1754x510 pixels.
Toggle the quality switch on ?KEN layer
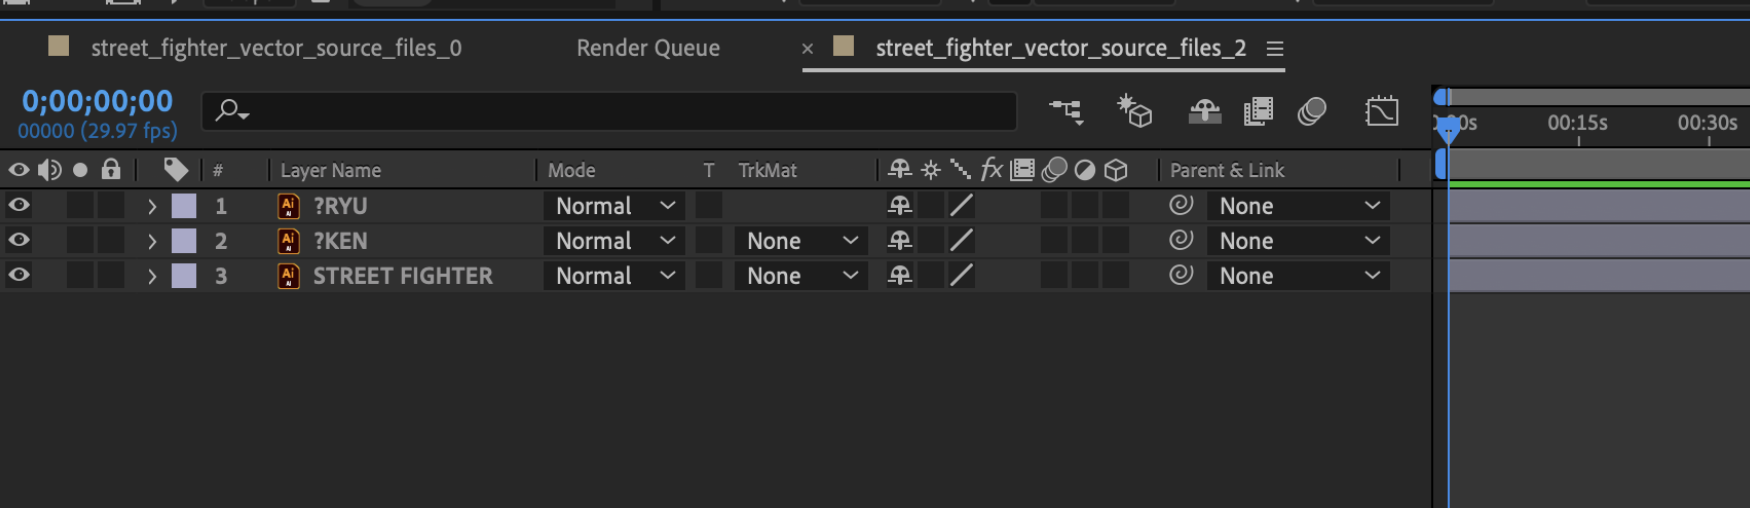click(x=961, y=241)
